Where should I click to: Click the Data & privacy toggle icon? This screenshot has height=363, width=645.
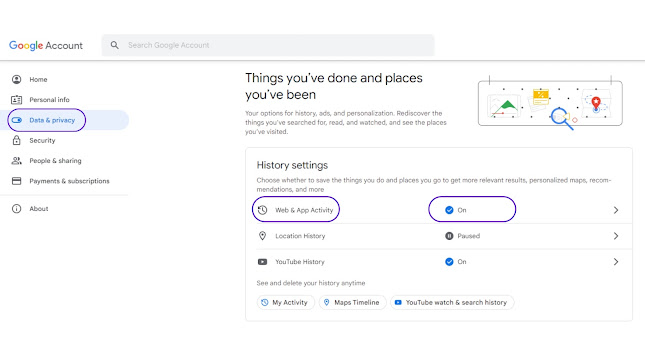(16, 120)
